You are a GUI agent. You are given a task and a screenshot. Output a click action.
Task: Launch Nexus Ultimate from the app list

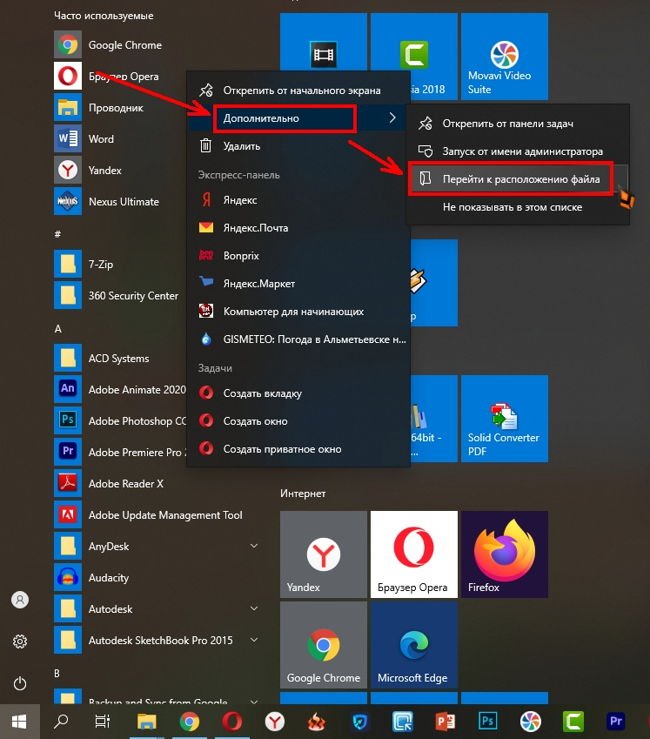point(108,202)
